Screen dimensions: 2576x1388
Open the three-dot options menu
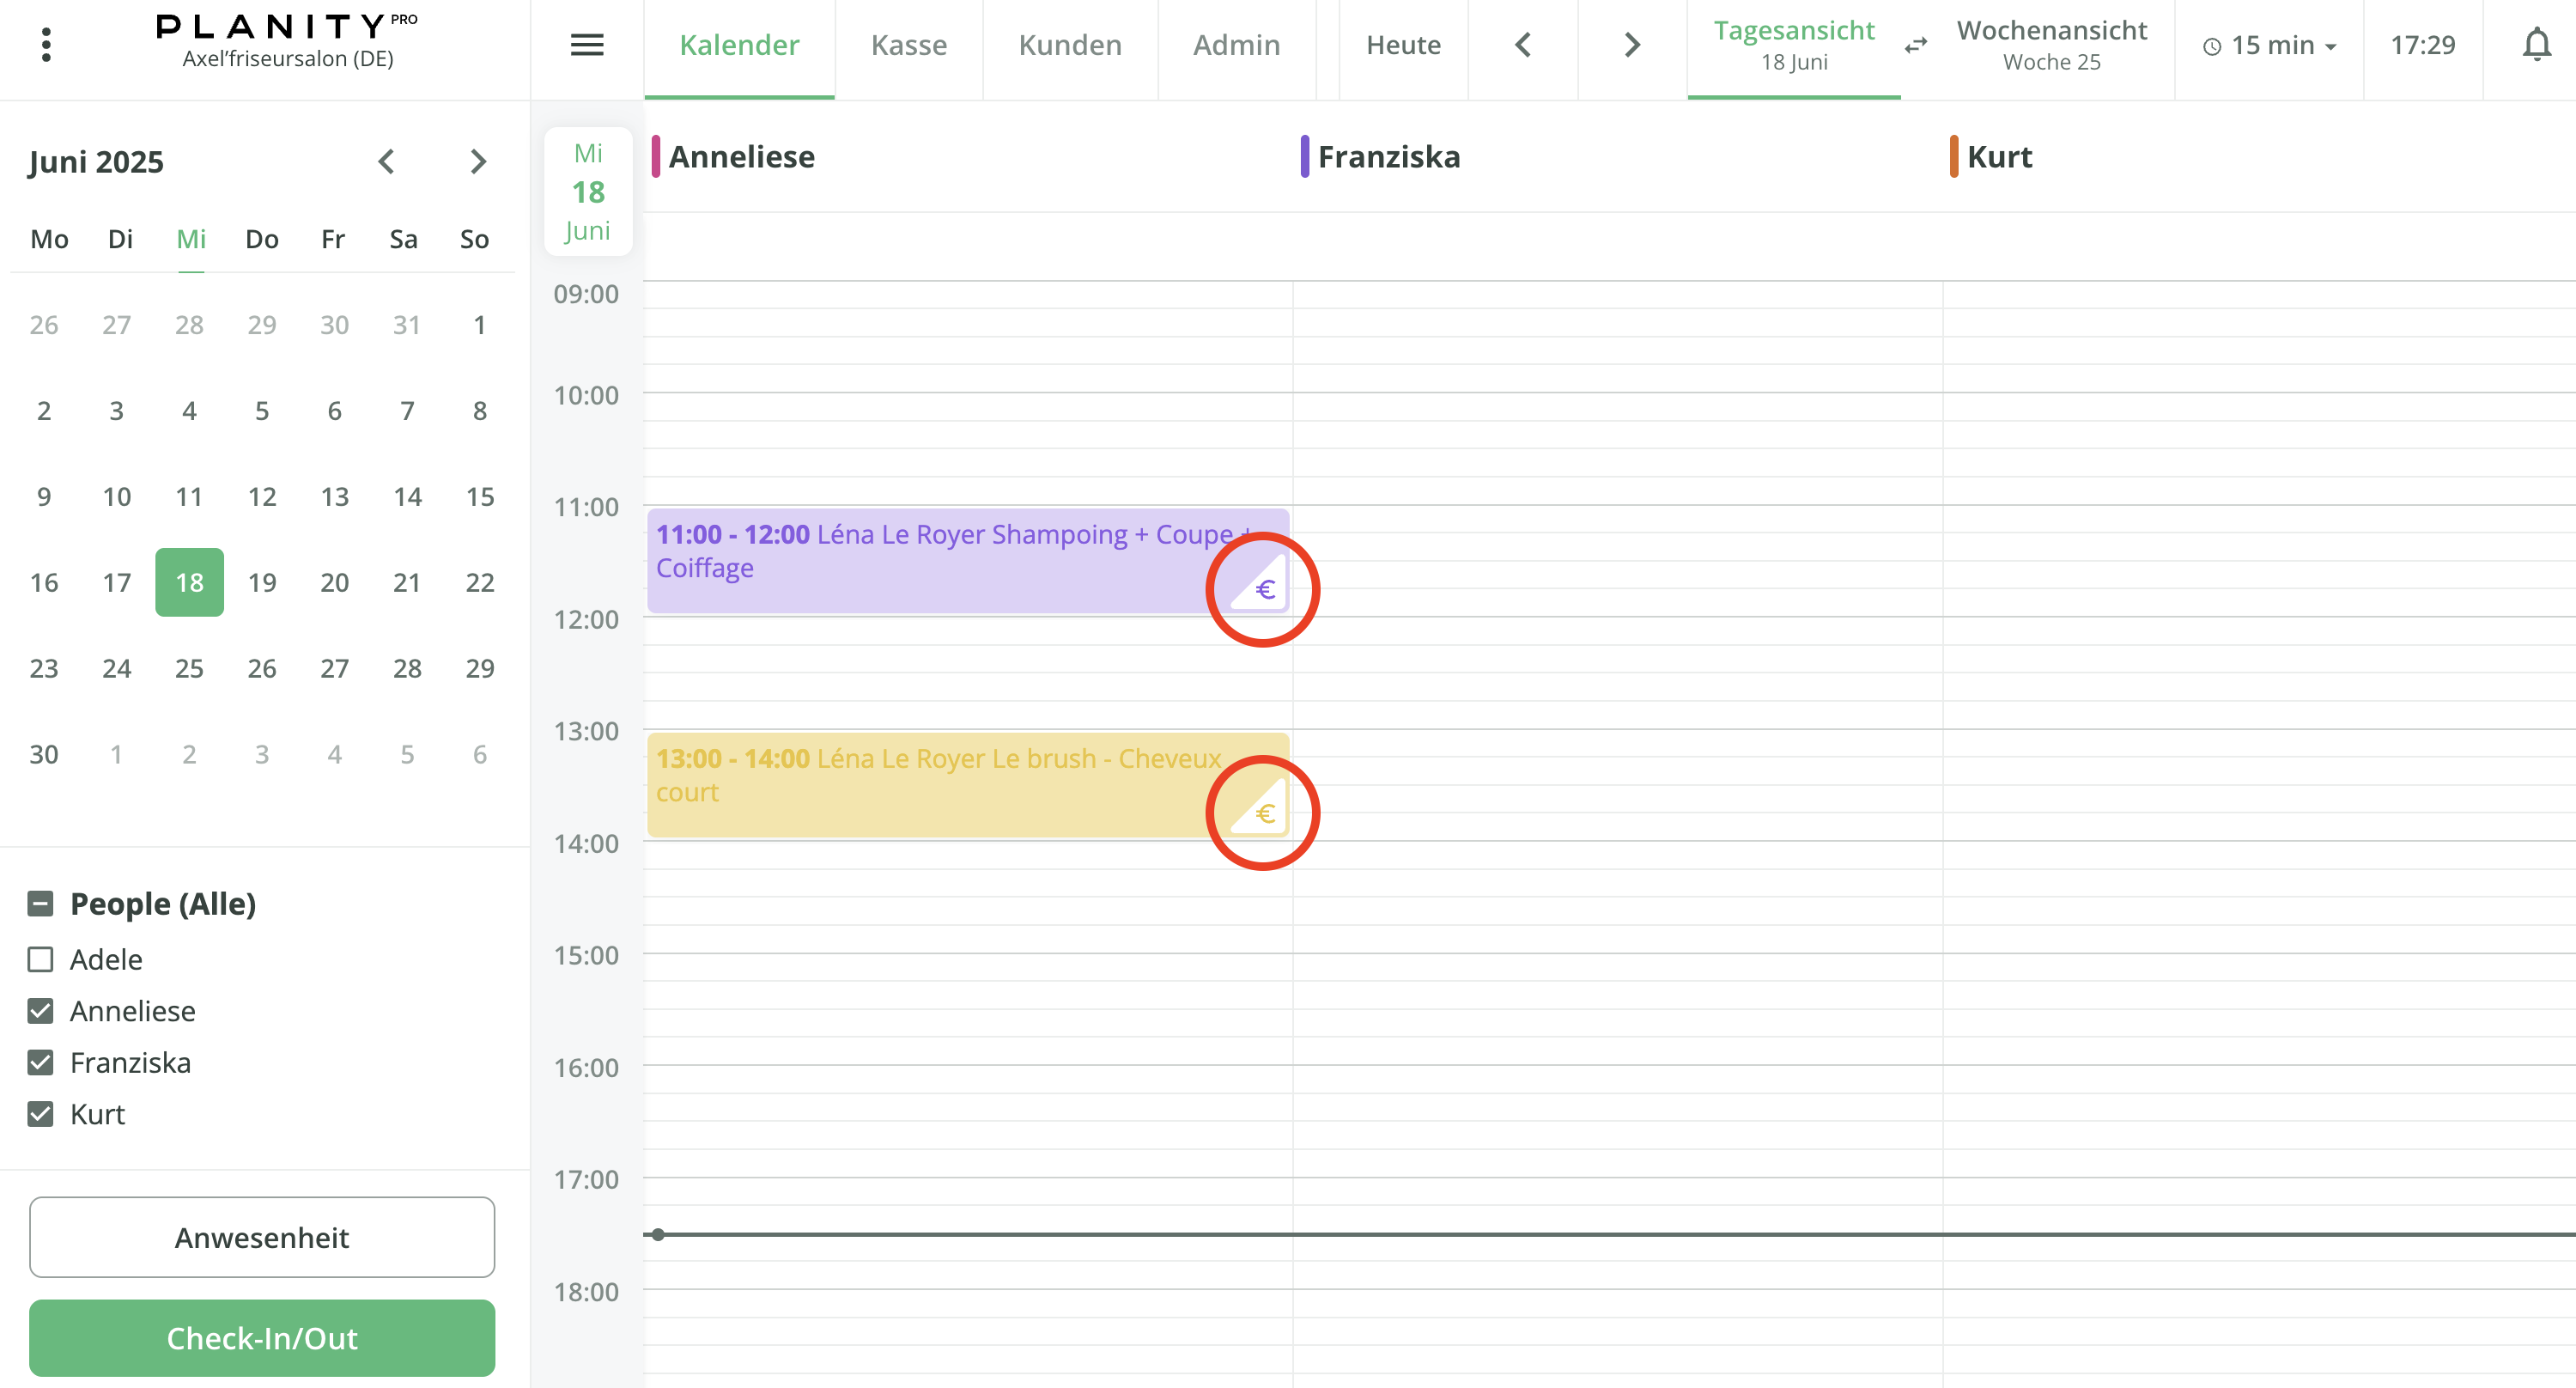coord(46,45)
